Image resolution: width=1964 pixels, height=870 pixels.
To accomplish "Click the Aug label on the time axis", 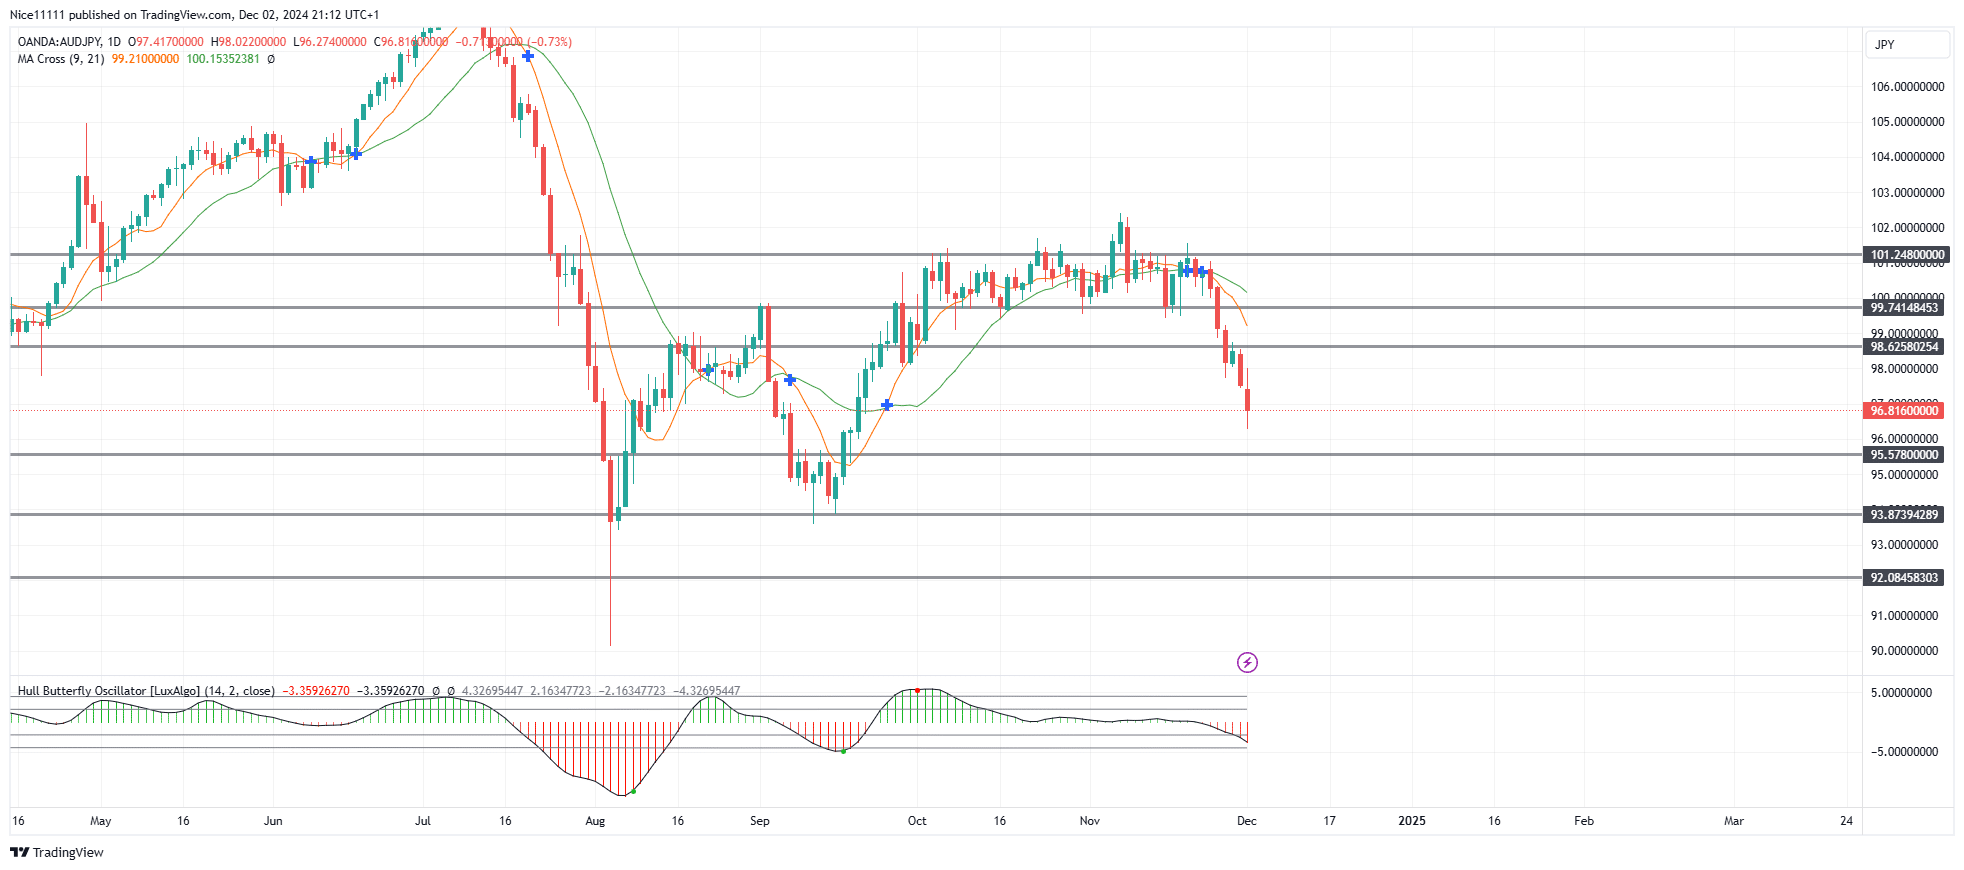I will [595, 821].
